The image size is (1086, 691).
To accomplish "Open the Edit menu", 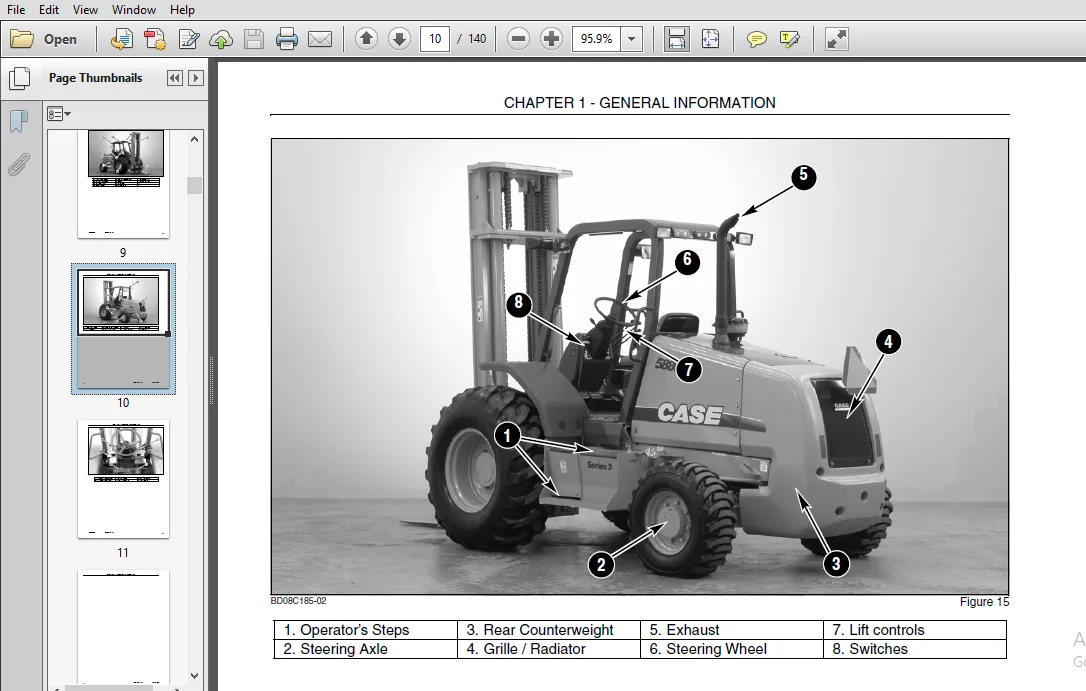I will 48,10.
